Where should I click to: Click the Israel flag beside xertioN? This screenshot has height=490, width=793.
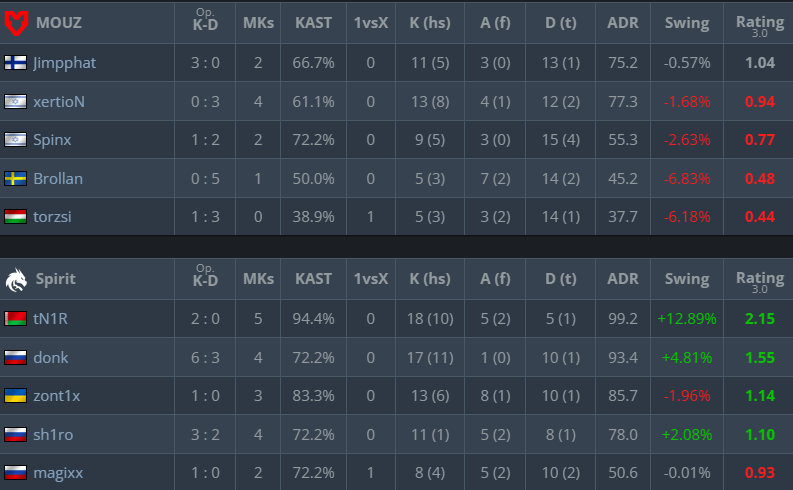pyautogui.click(x=15, y=101)
